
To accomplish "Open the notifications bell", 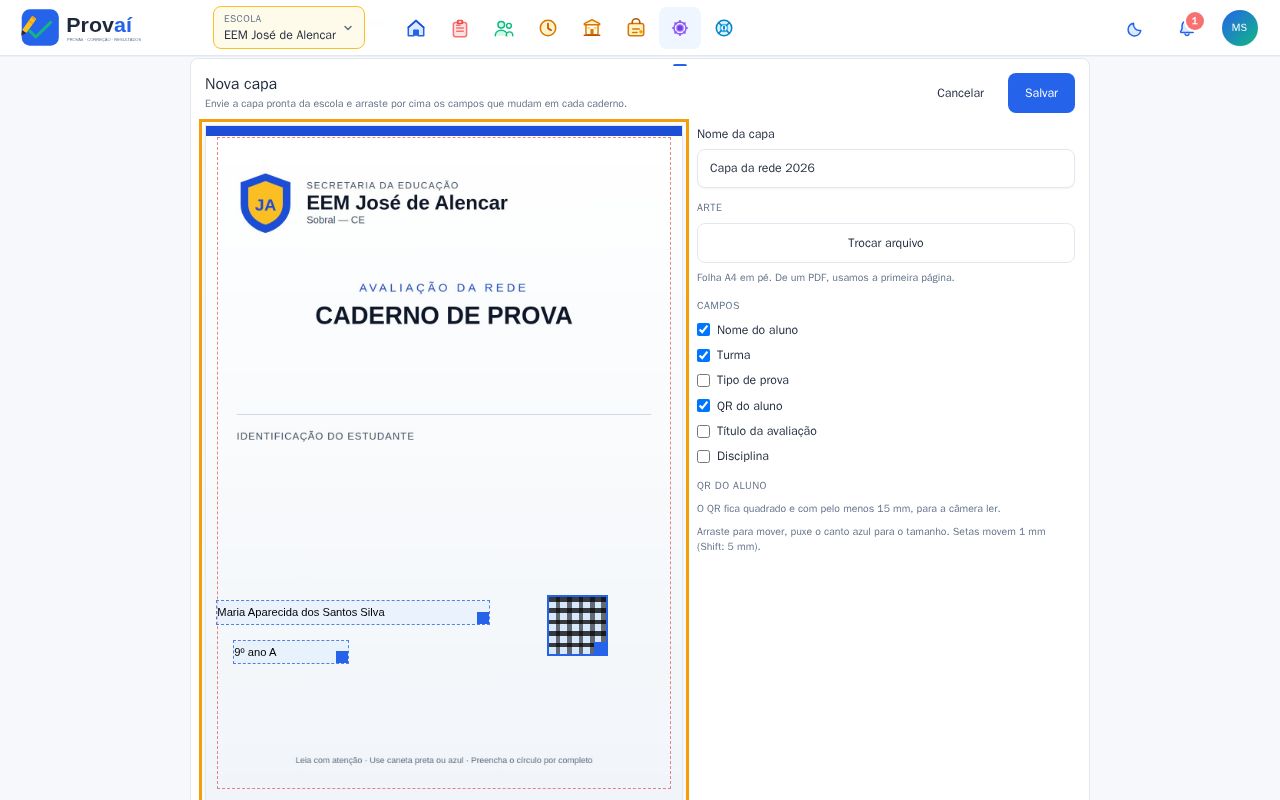I will coord(1187,28).
